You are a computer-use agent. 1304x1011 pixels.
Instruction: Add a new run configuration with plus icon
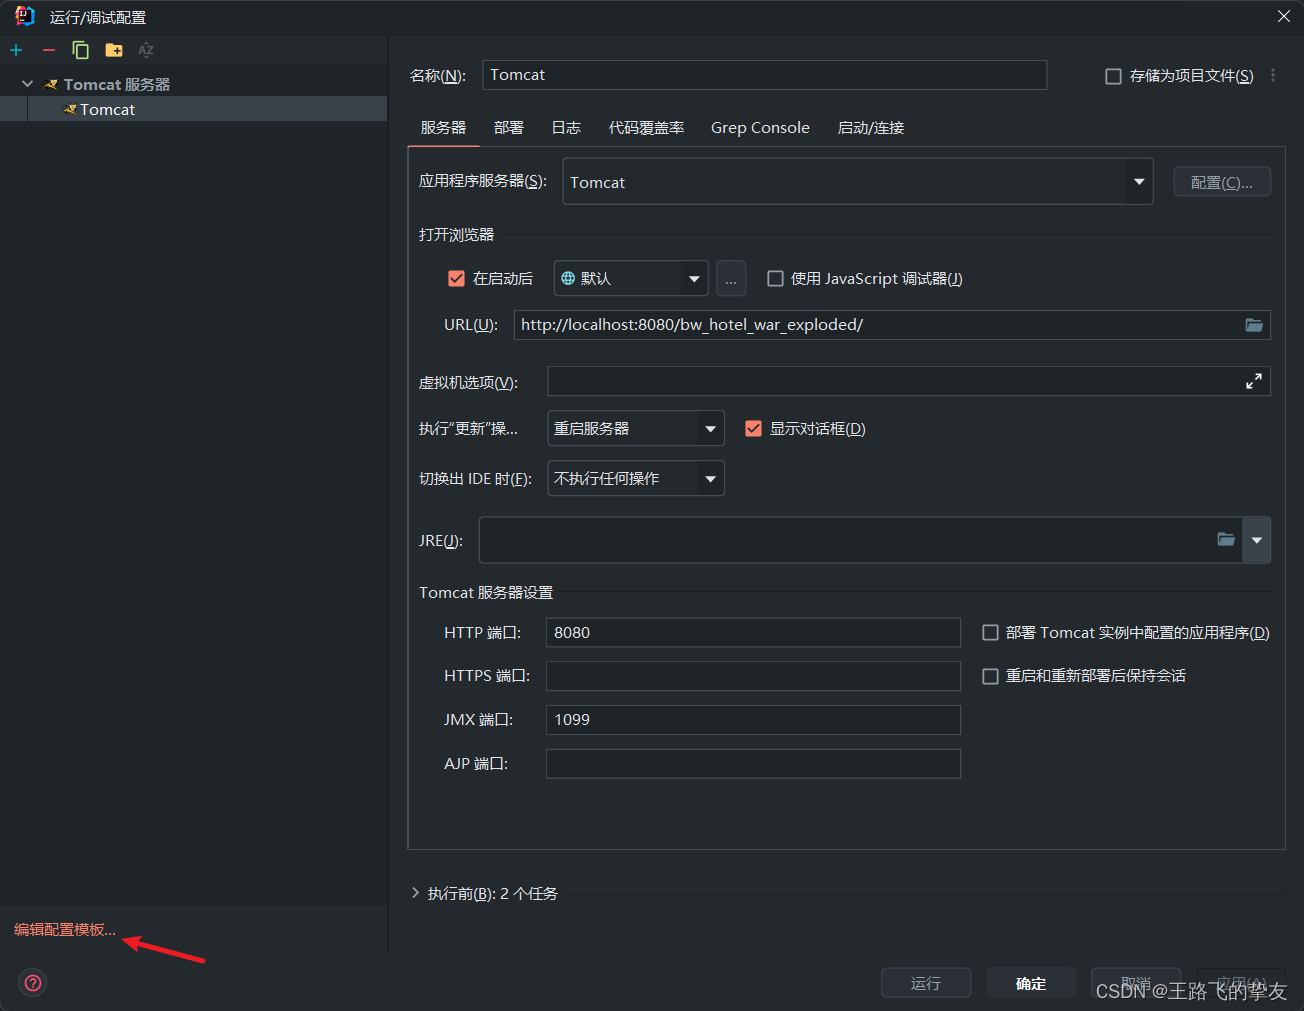16,50
